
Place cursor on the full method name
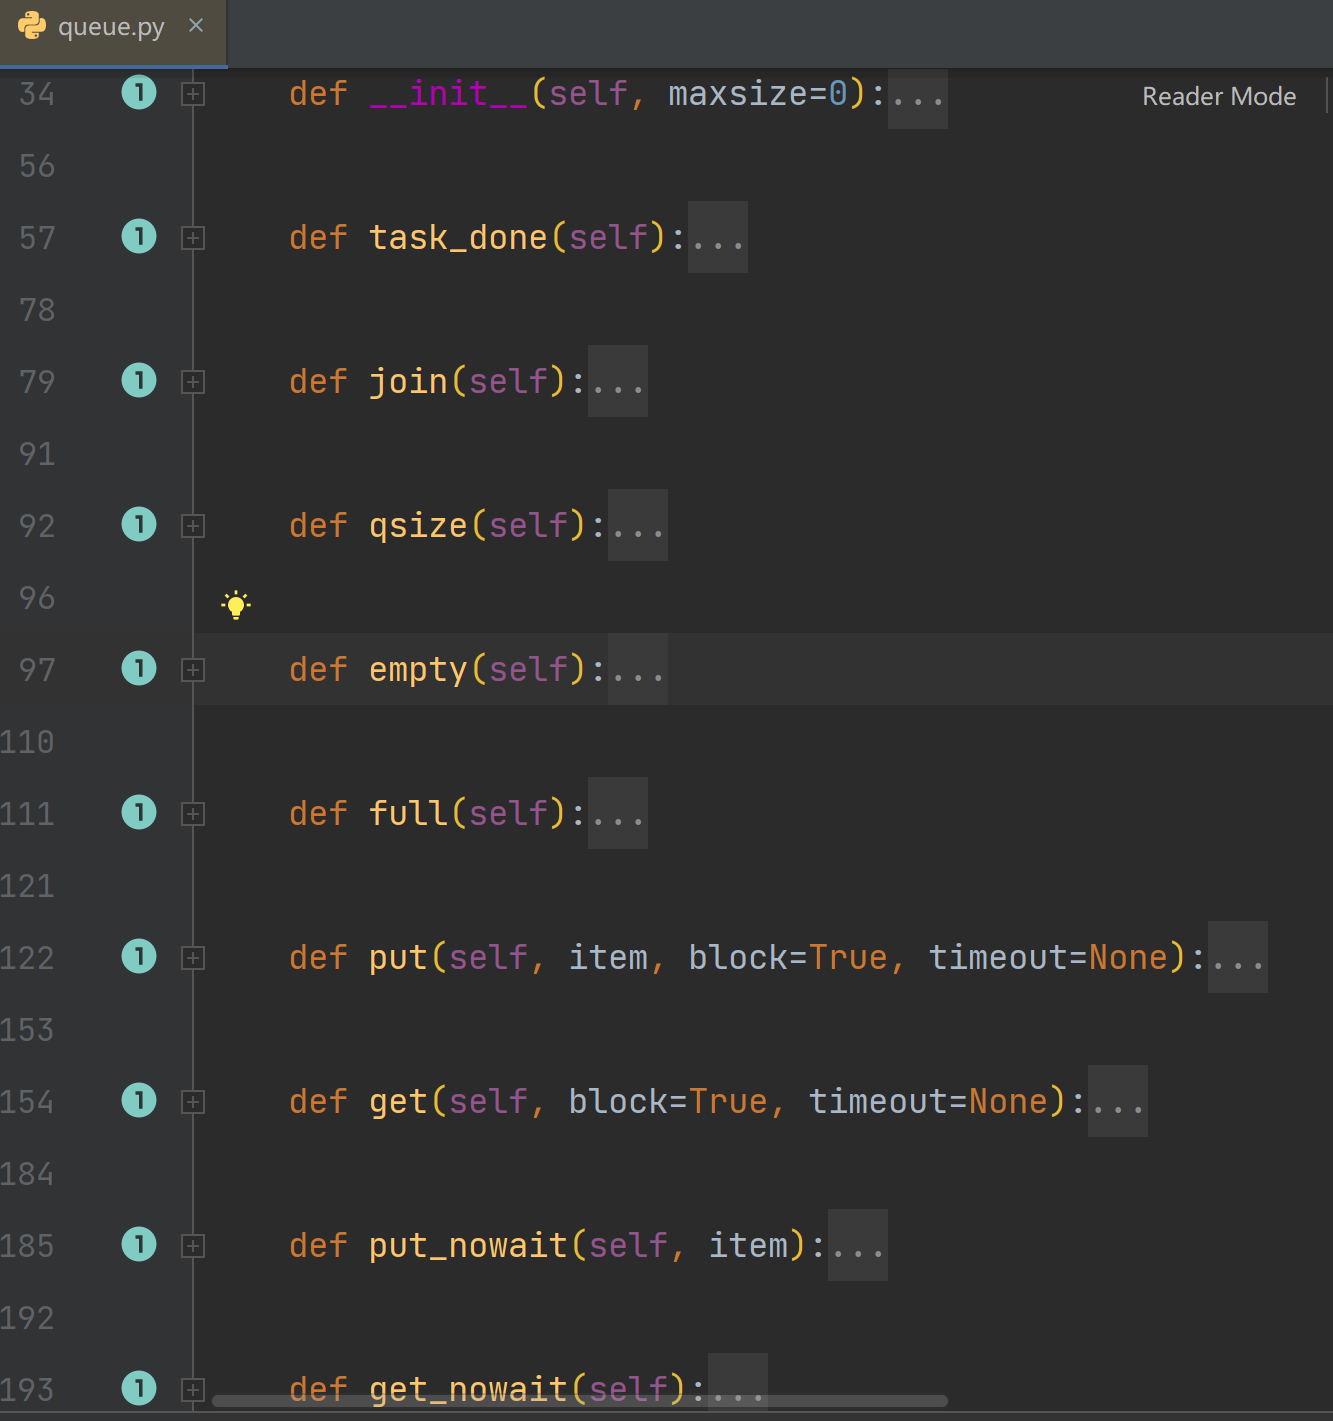click(408, 814)
